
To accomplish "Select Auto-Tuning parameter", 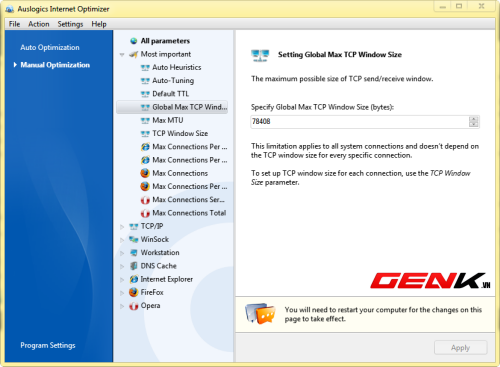I will tap(173, 81).
